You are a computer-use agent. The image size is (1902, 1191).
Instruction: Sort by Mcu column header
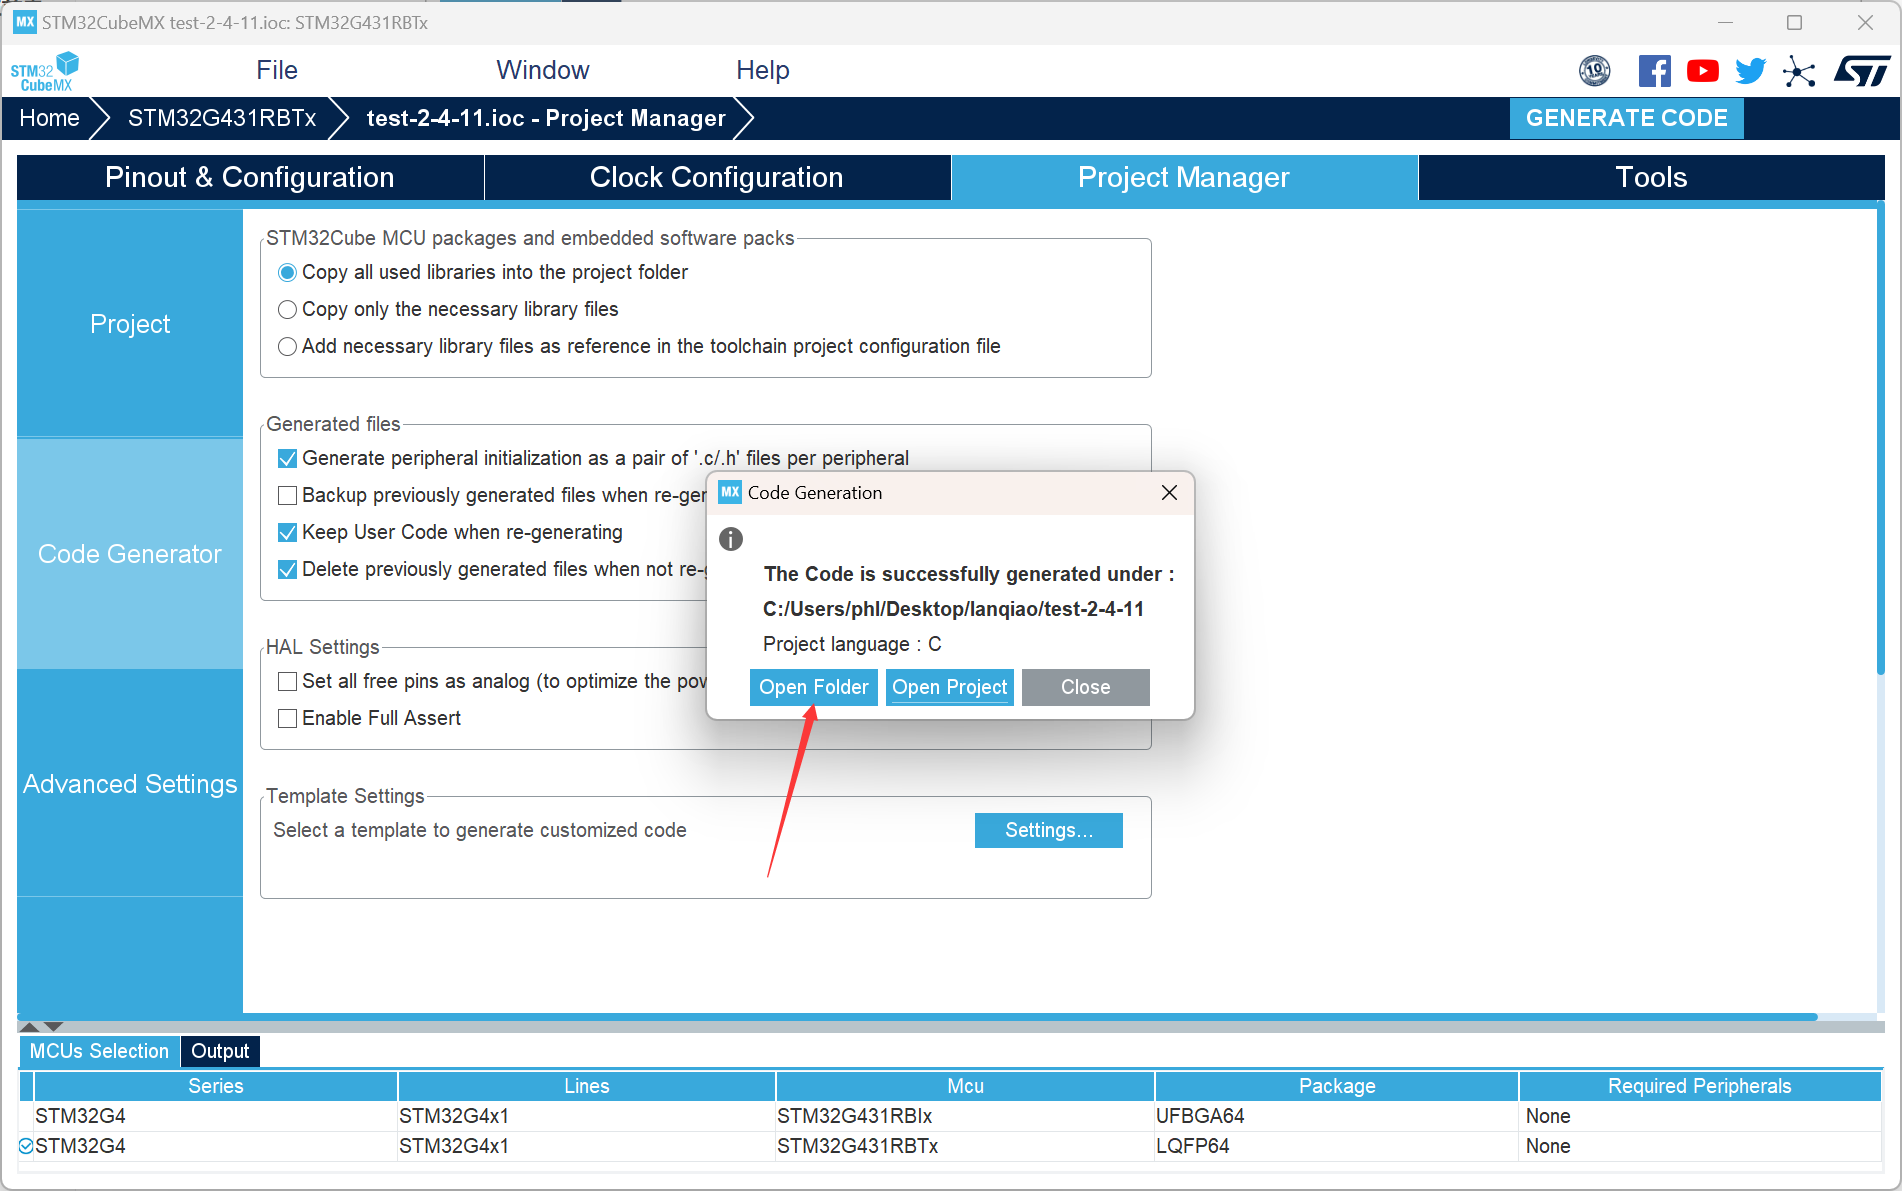click(x=966, y=1086)
